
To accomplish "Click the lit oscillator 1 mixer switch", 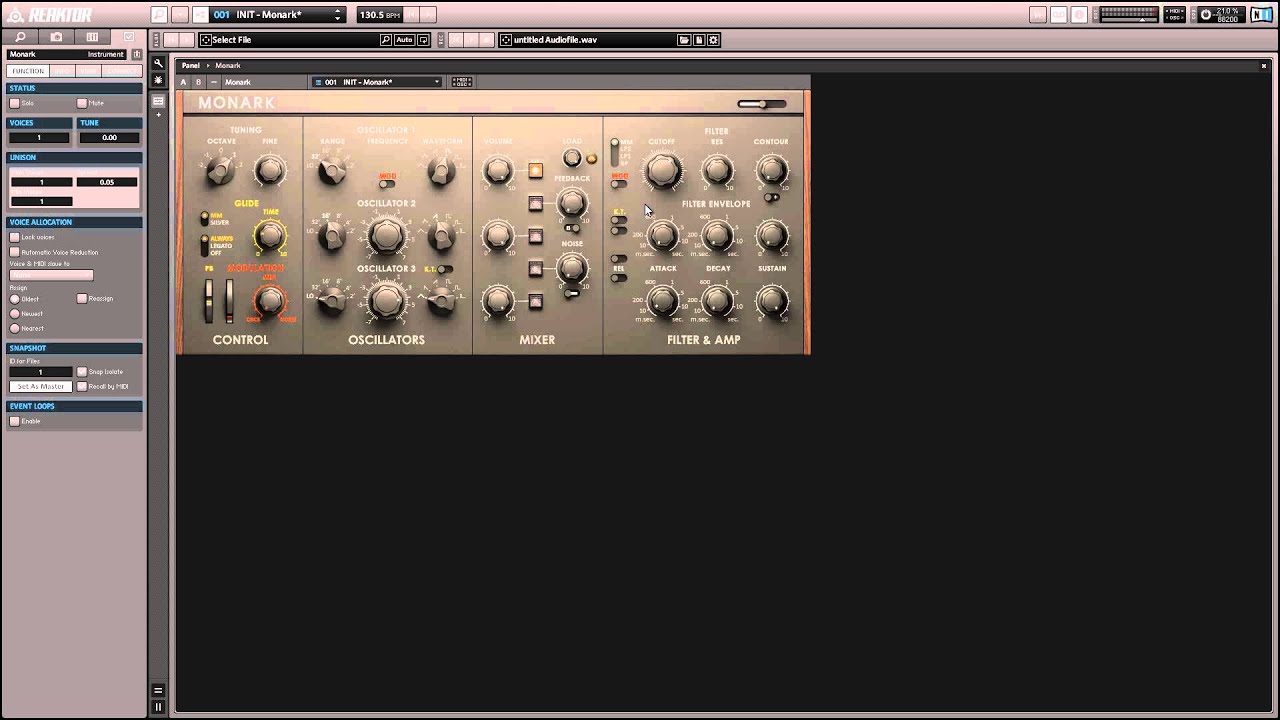I will coord(536,171).
